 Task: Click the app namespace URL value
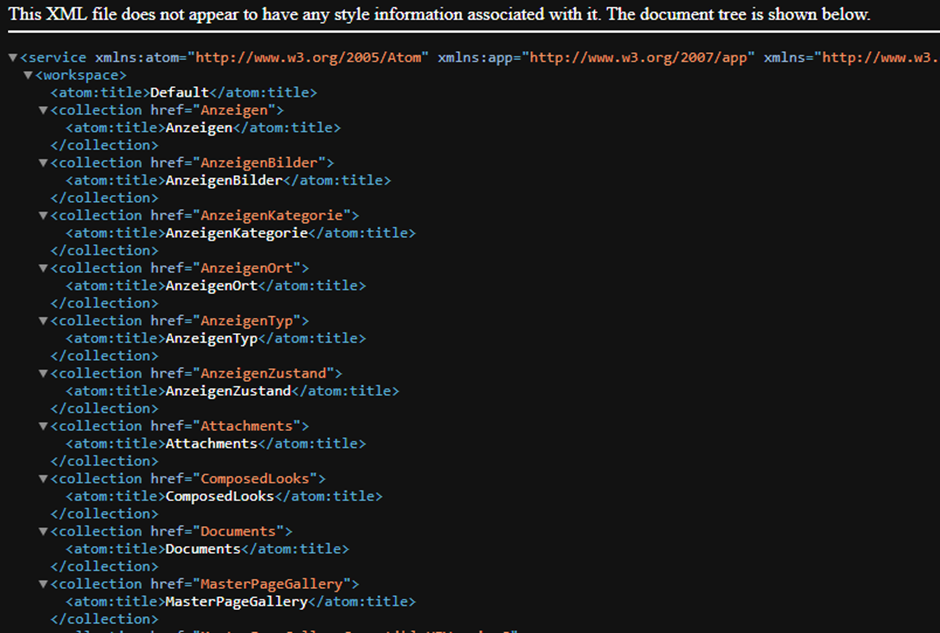pos(638,58)
